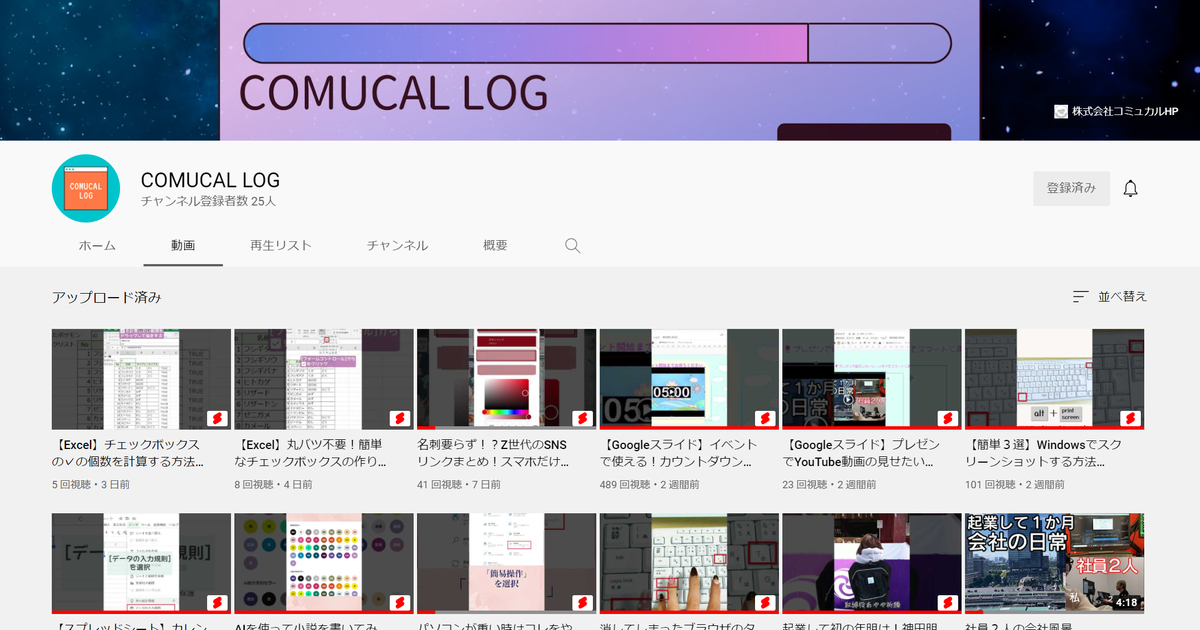Play the alt + print screen keyboard thumbnail
Image resolution: width=1200 pixels, height=630 pixels.
(x=1055, y=379)
